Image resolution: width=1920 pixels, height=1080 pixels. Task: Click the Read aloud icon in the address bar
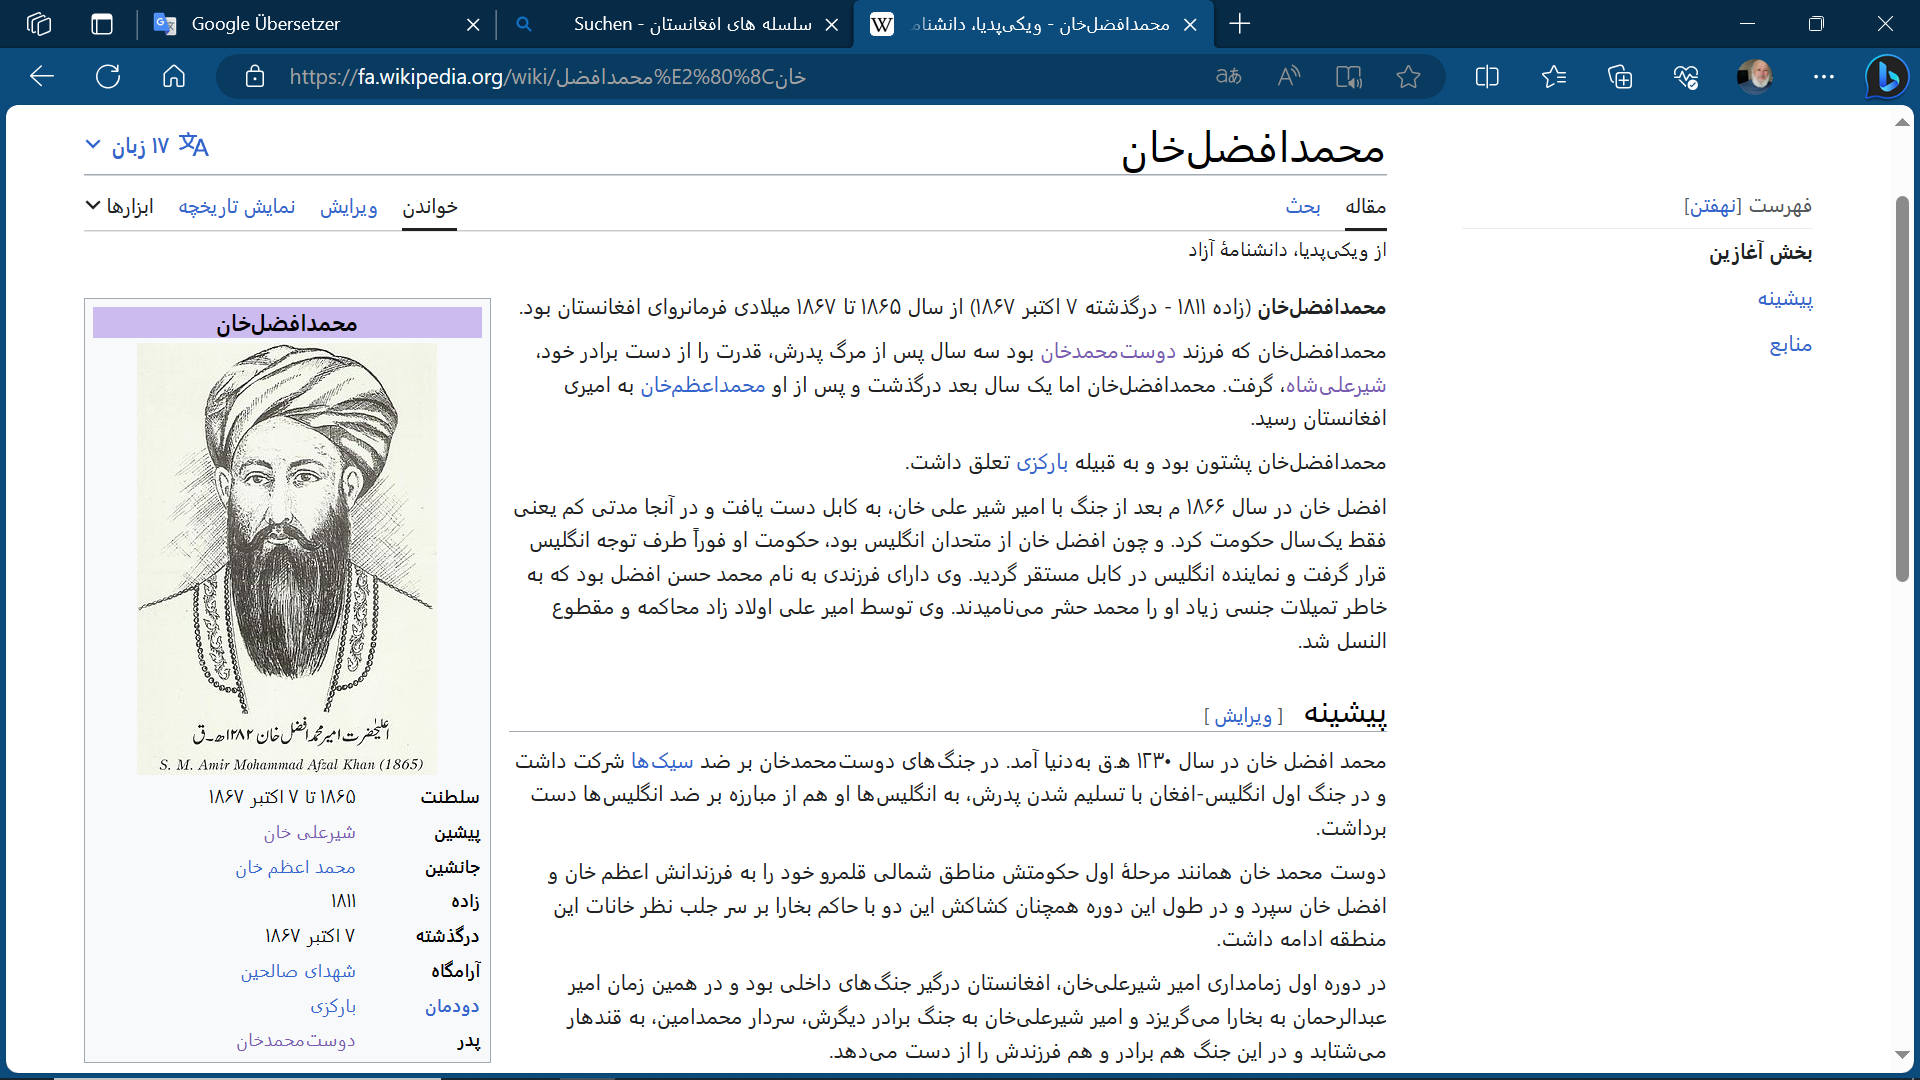[x=1289, y=76]
